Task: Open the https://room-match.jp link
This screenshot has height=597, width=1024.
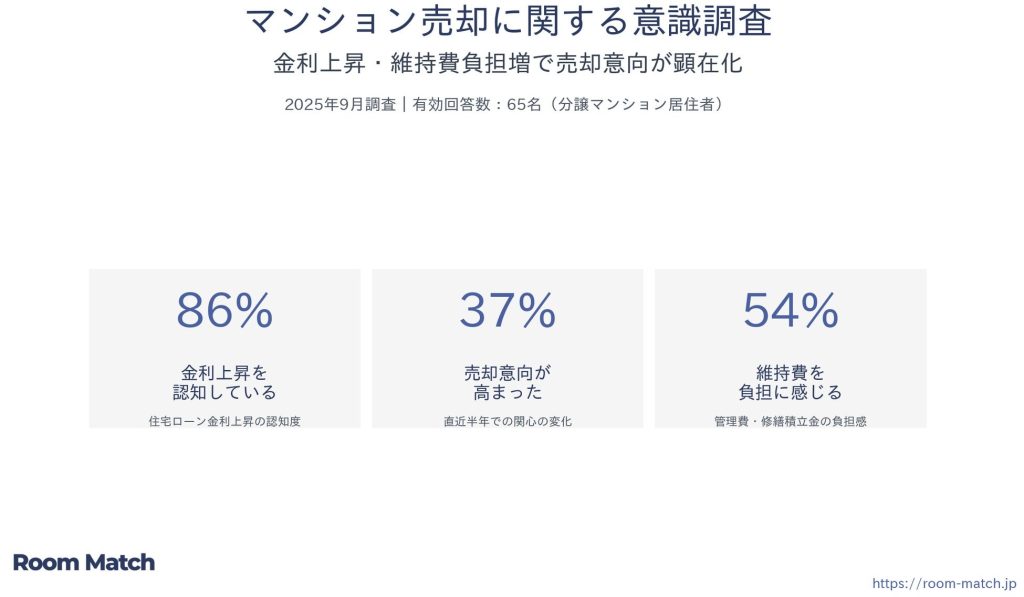Action: [944, 583]
